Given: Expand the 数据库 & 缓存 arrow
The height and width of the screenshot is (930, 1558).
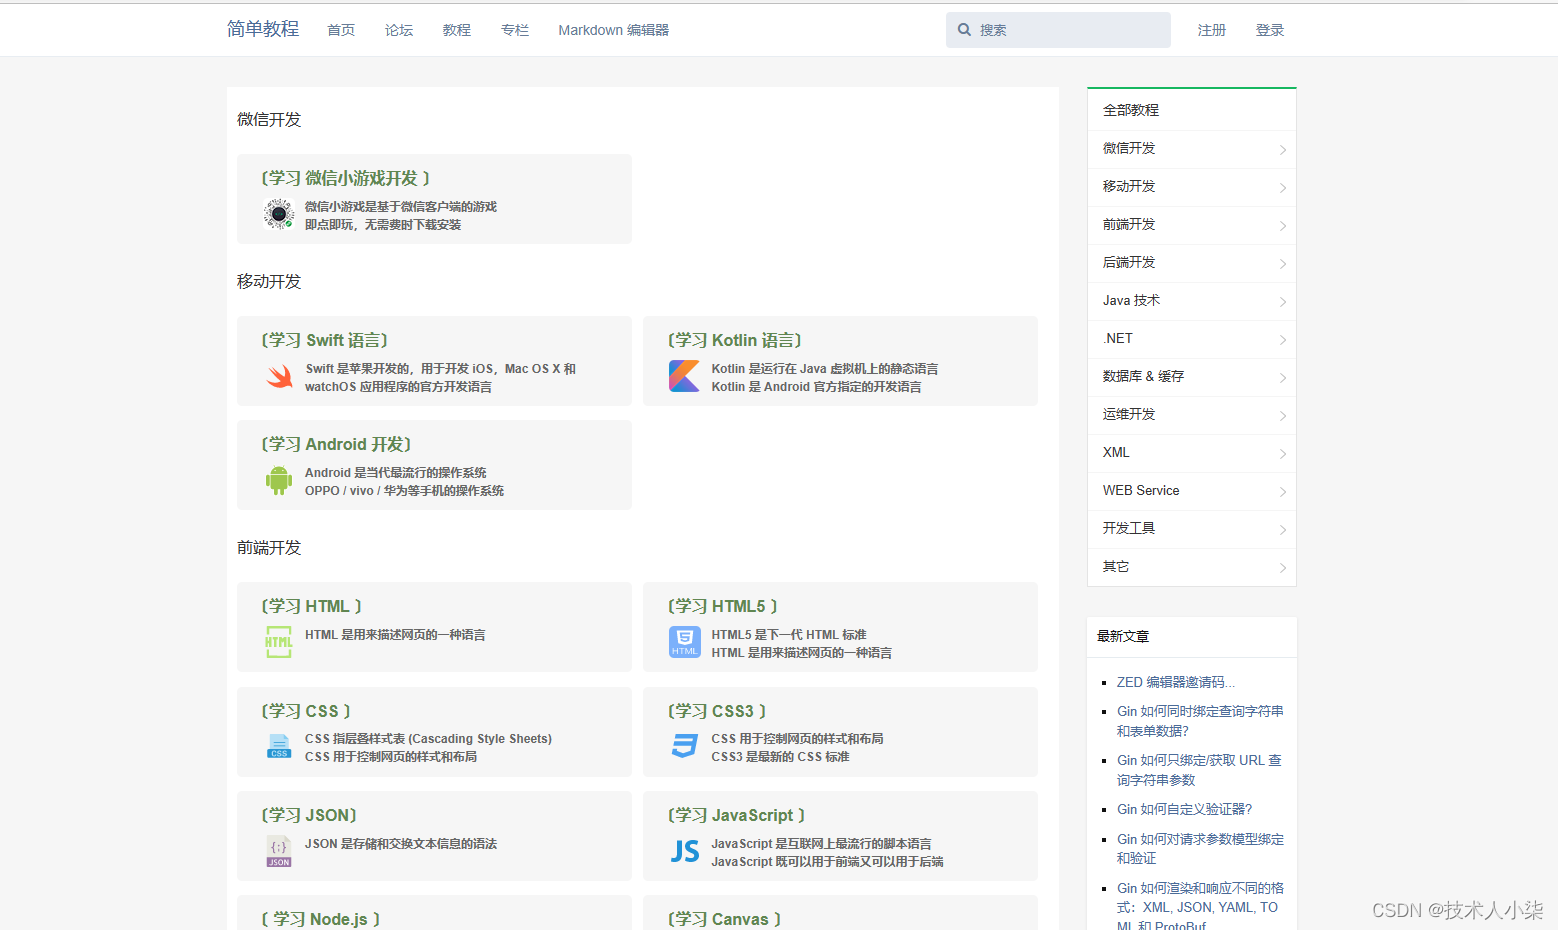Looking at the screenshot, I should point(1283,378).
